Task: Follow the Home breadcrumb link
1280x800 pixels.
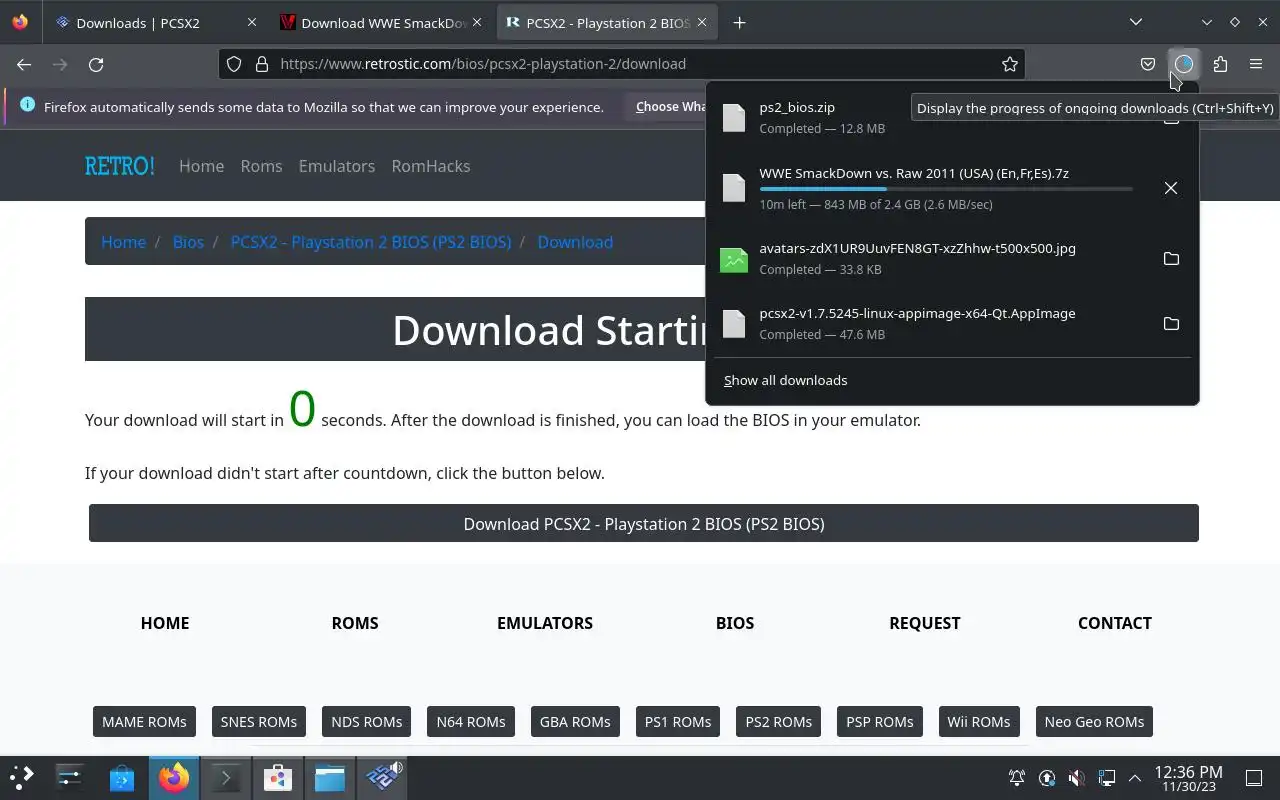Action: [123, 242]
